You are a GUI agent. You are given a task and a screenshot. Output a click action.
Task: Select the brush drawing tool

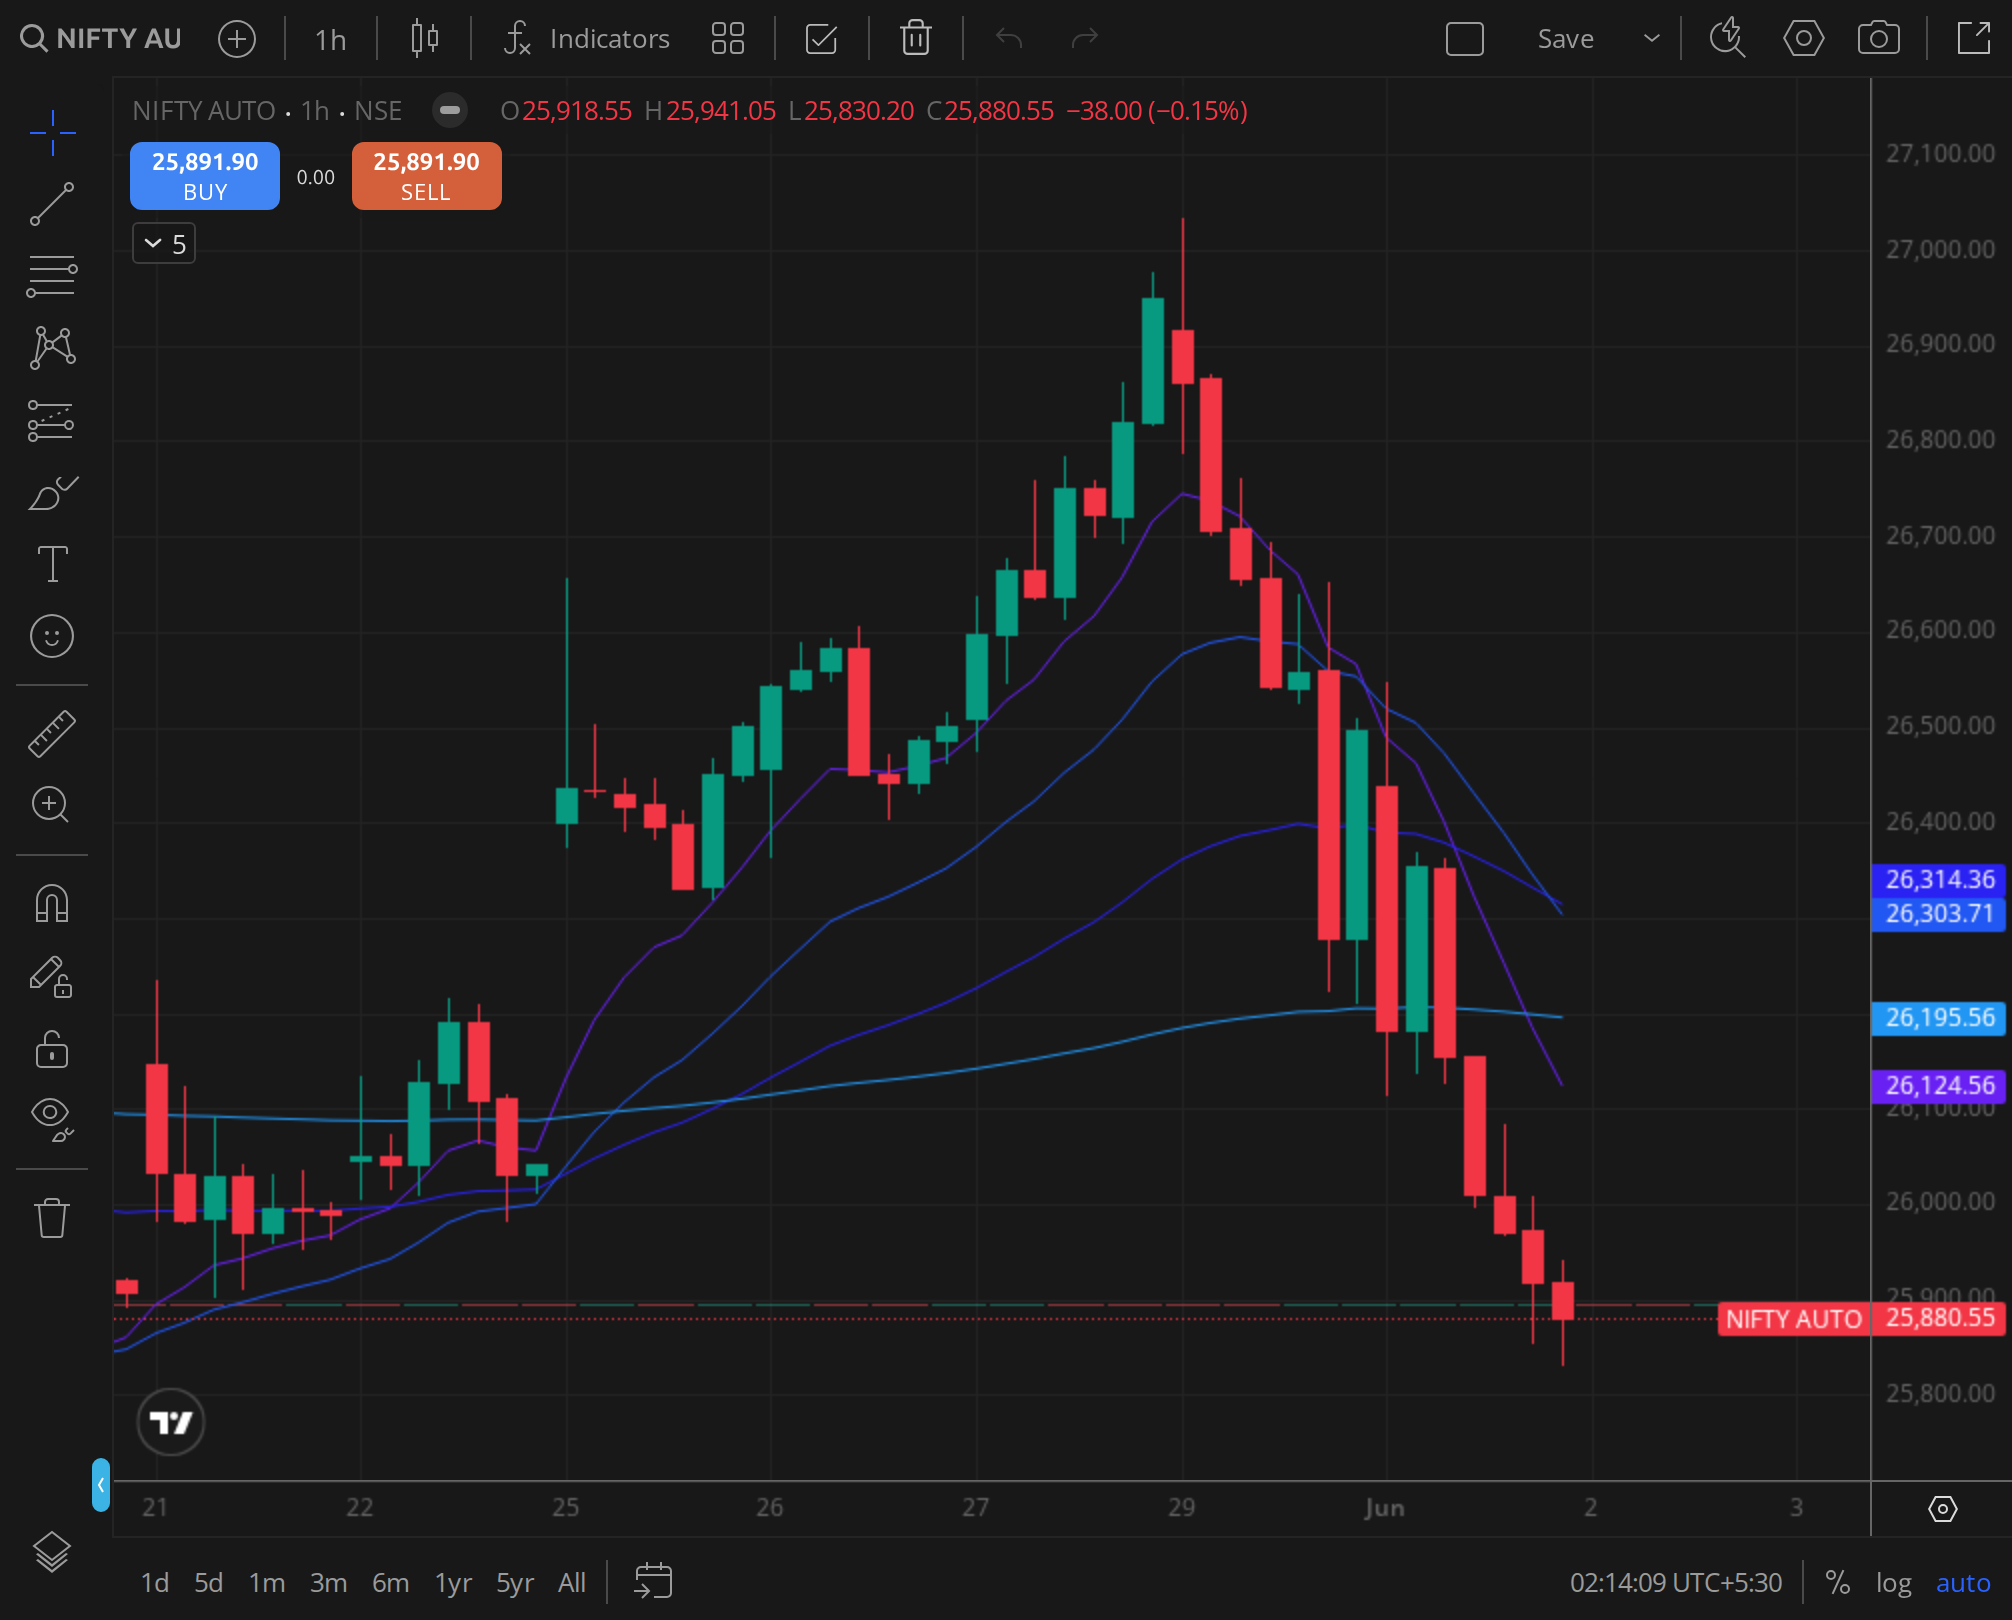(52, 492)
